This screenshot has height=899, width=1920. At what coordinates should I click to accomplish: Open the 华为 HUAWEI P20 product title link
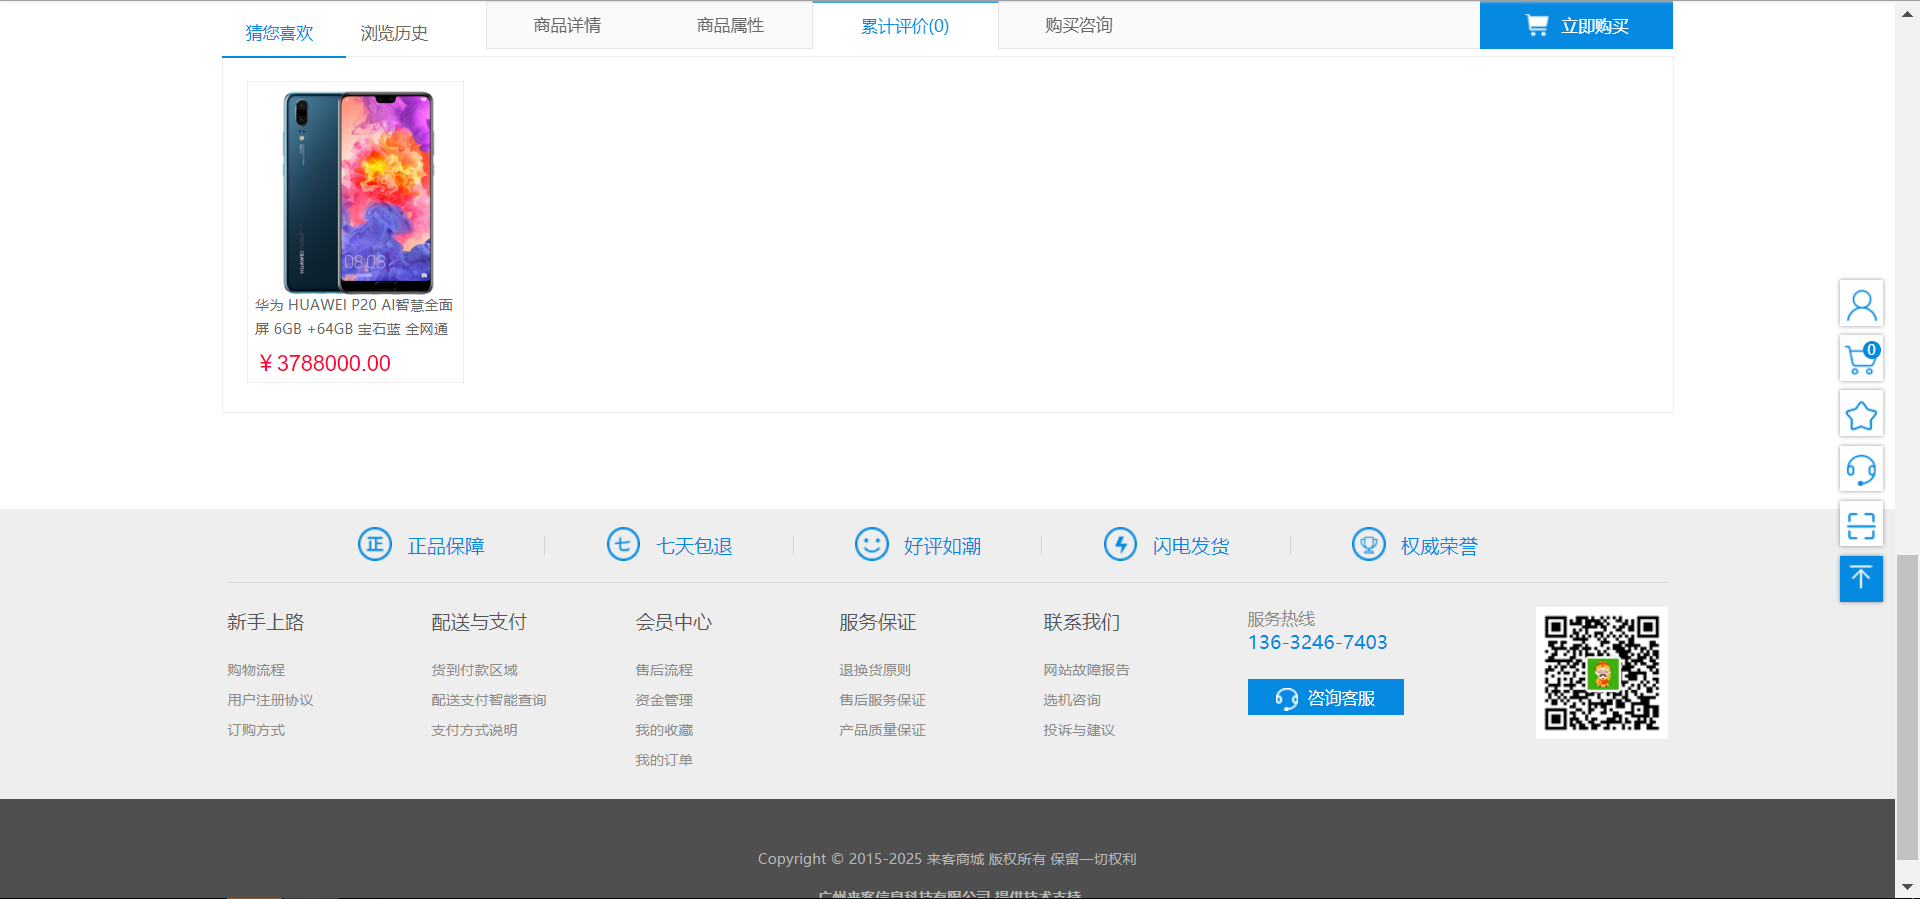(354, 317)
